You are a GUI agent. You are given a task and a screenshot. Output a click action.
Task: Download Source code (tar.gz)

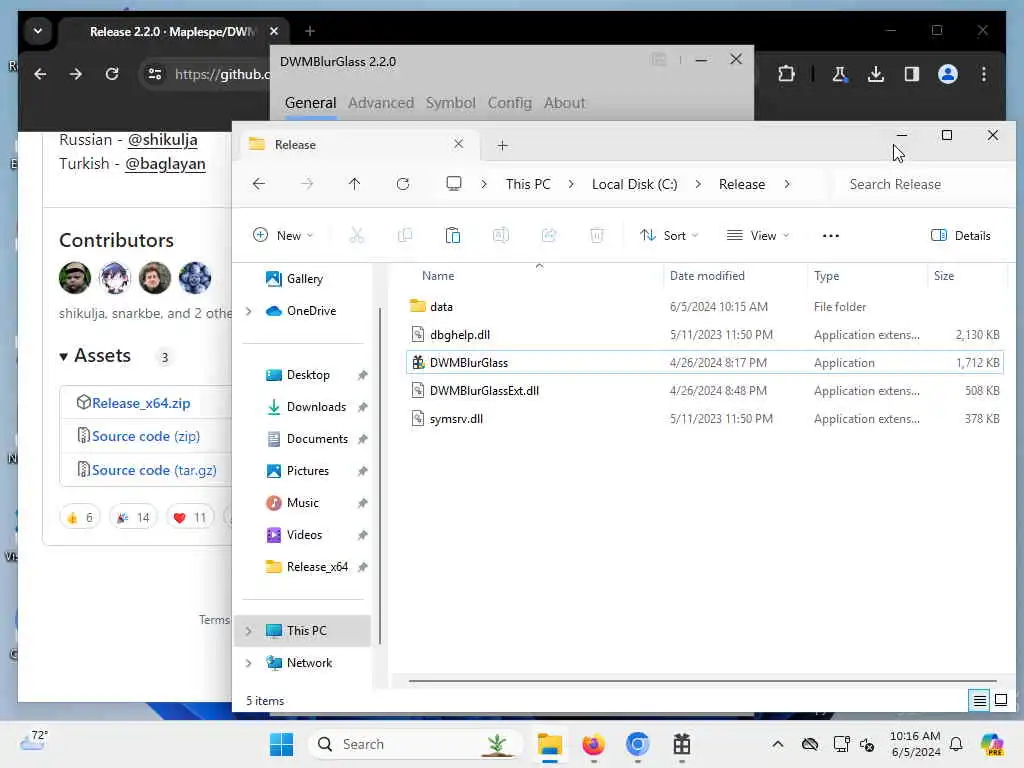(x=154, y=470)
